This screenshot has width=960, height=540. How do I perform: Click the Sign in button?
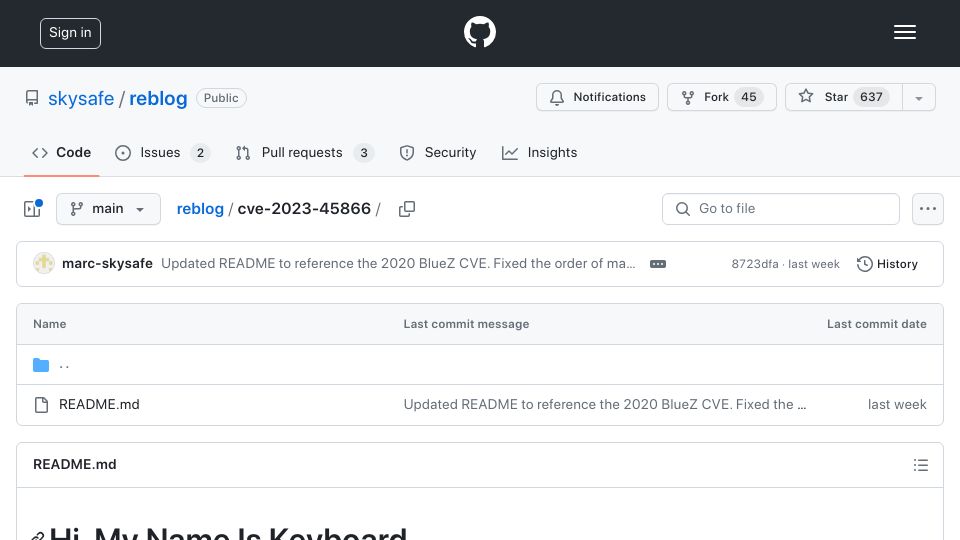click(70, 33)
